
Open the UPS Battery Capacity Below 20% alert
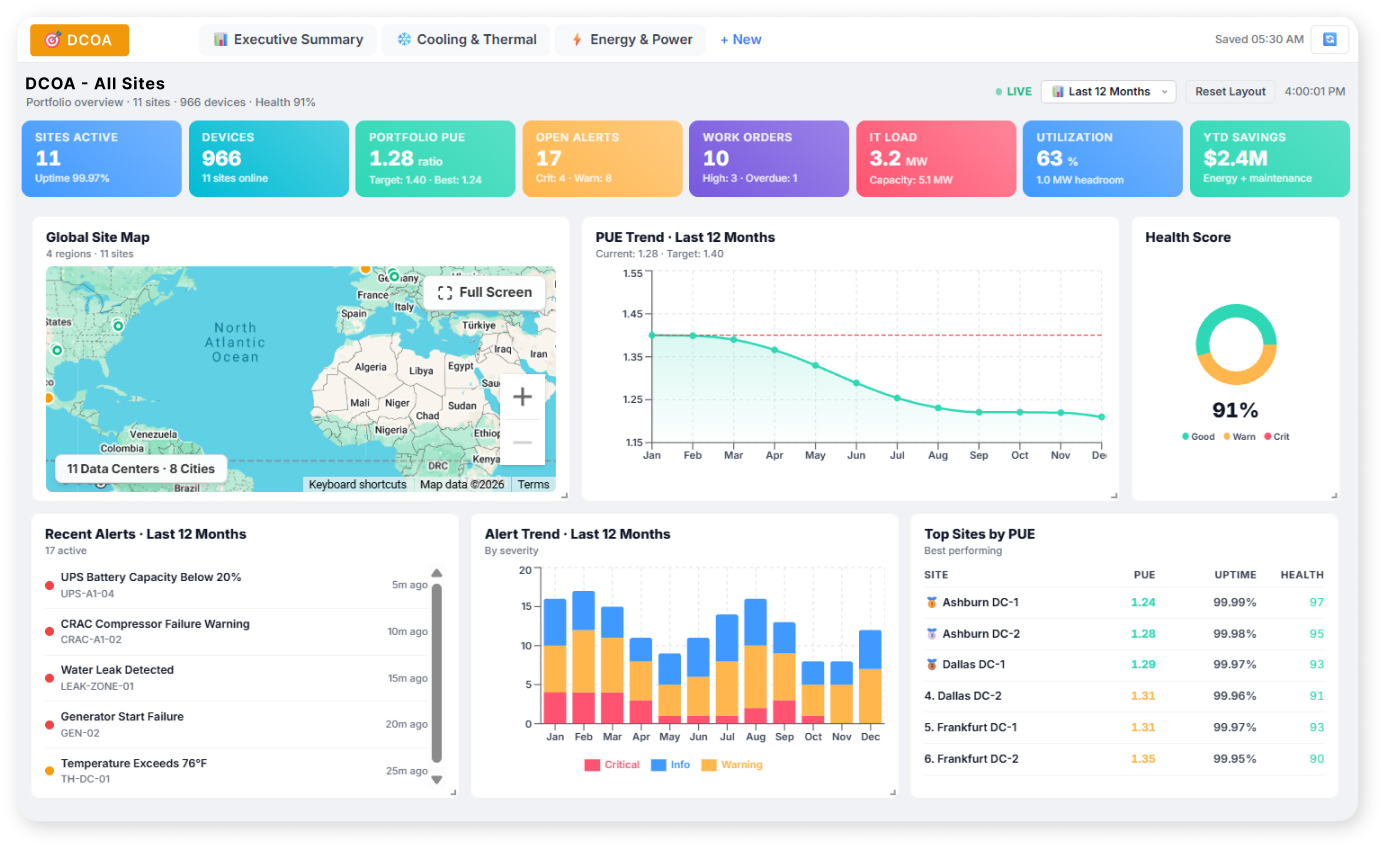[x=237, y=585]
